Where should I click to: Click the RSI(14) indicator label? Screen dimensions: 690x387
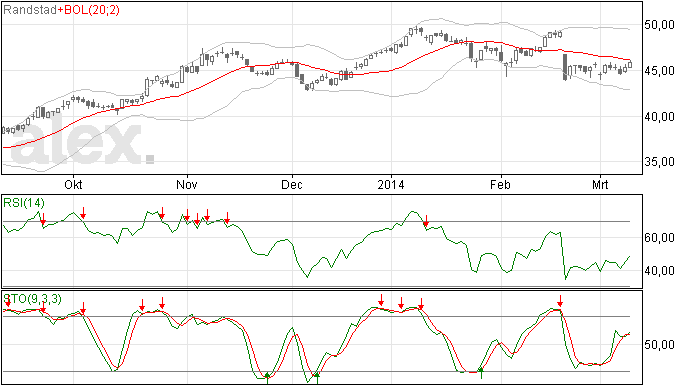[24, 203]
